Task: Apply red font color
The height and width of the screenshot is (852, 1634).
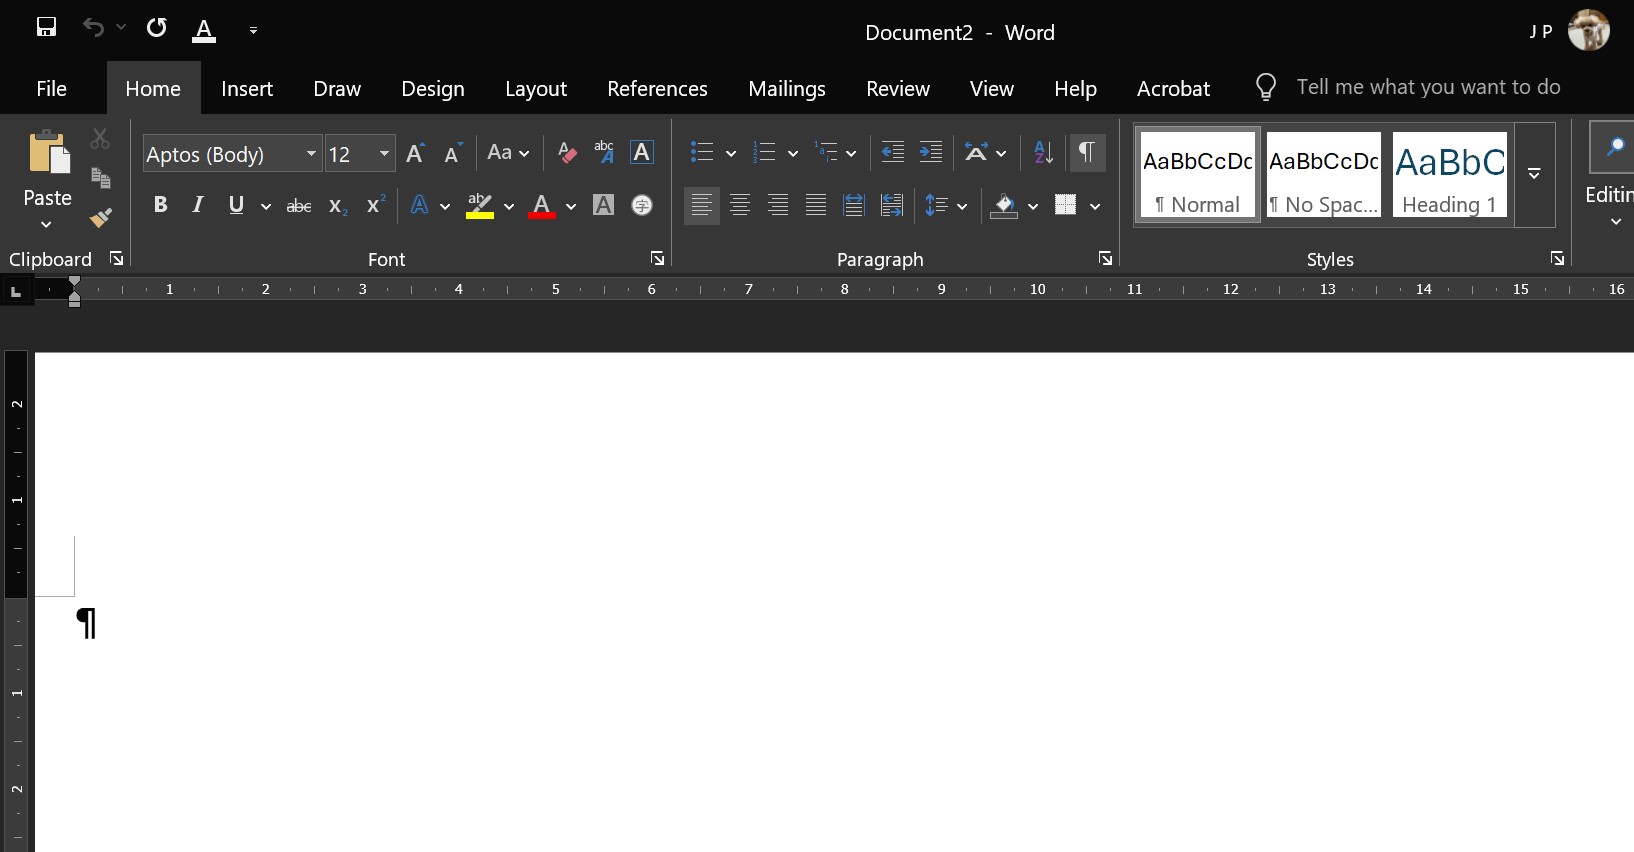Action: [542, 205]
